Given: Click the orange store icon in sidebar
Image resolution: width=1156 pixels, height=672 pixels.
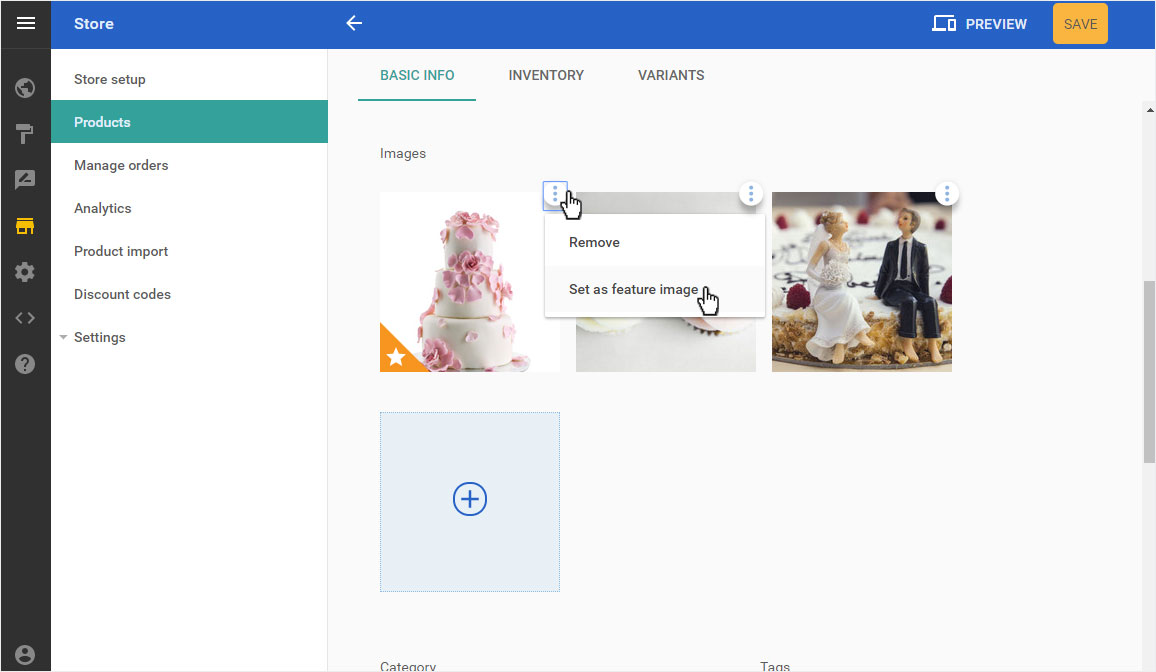Looking at the screenshot, I should (x=25, y=226).
